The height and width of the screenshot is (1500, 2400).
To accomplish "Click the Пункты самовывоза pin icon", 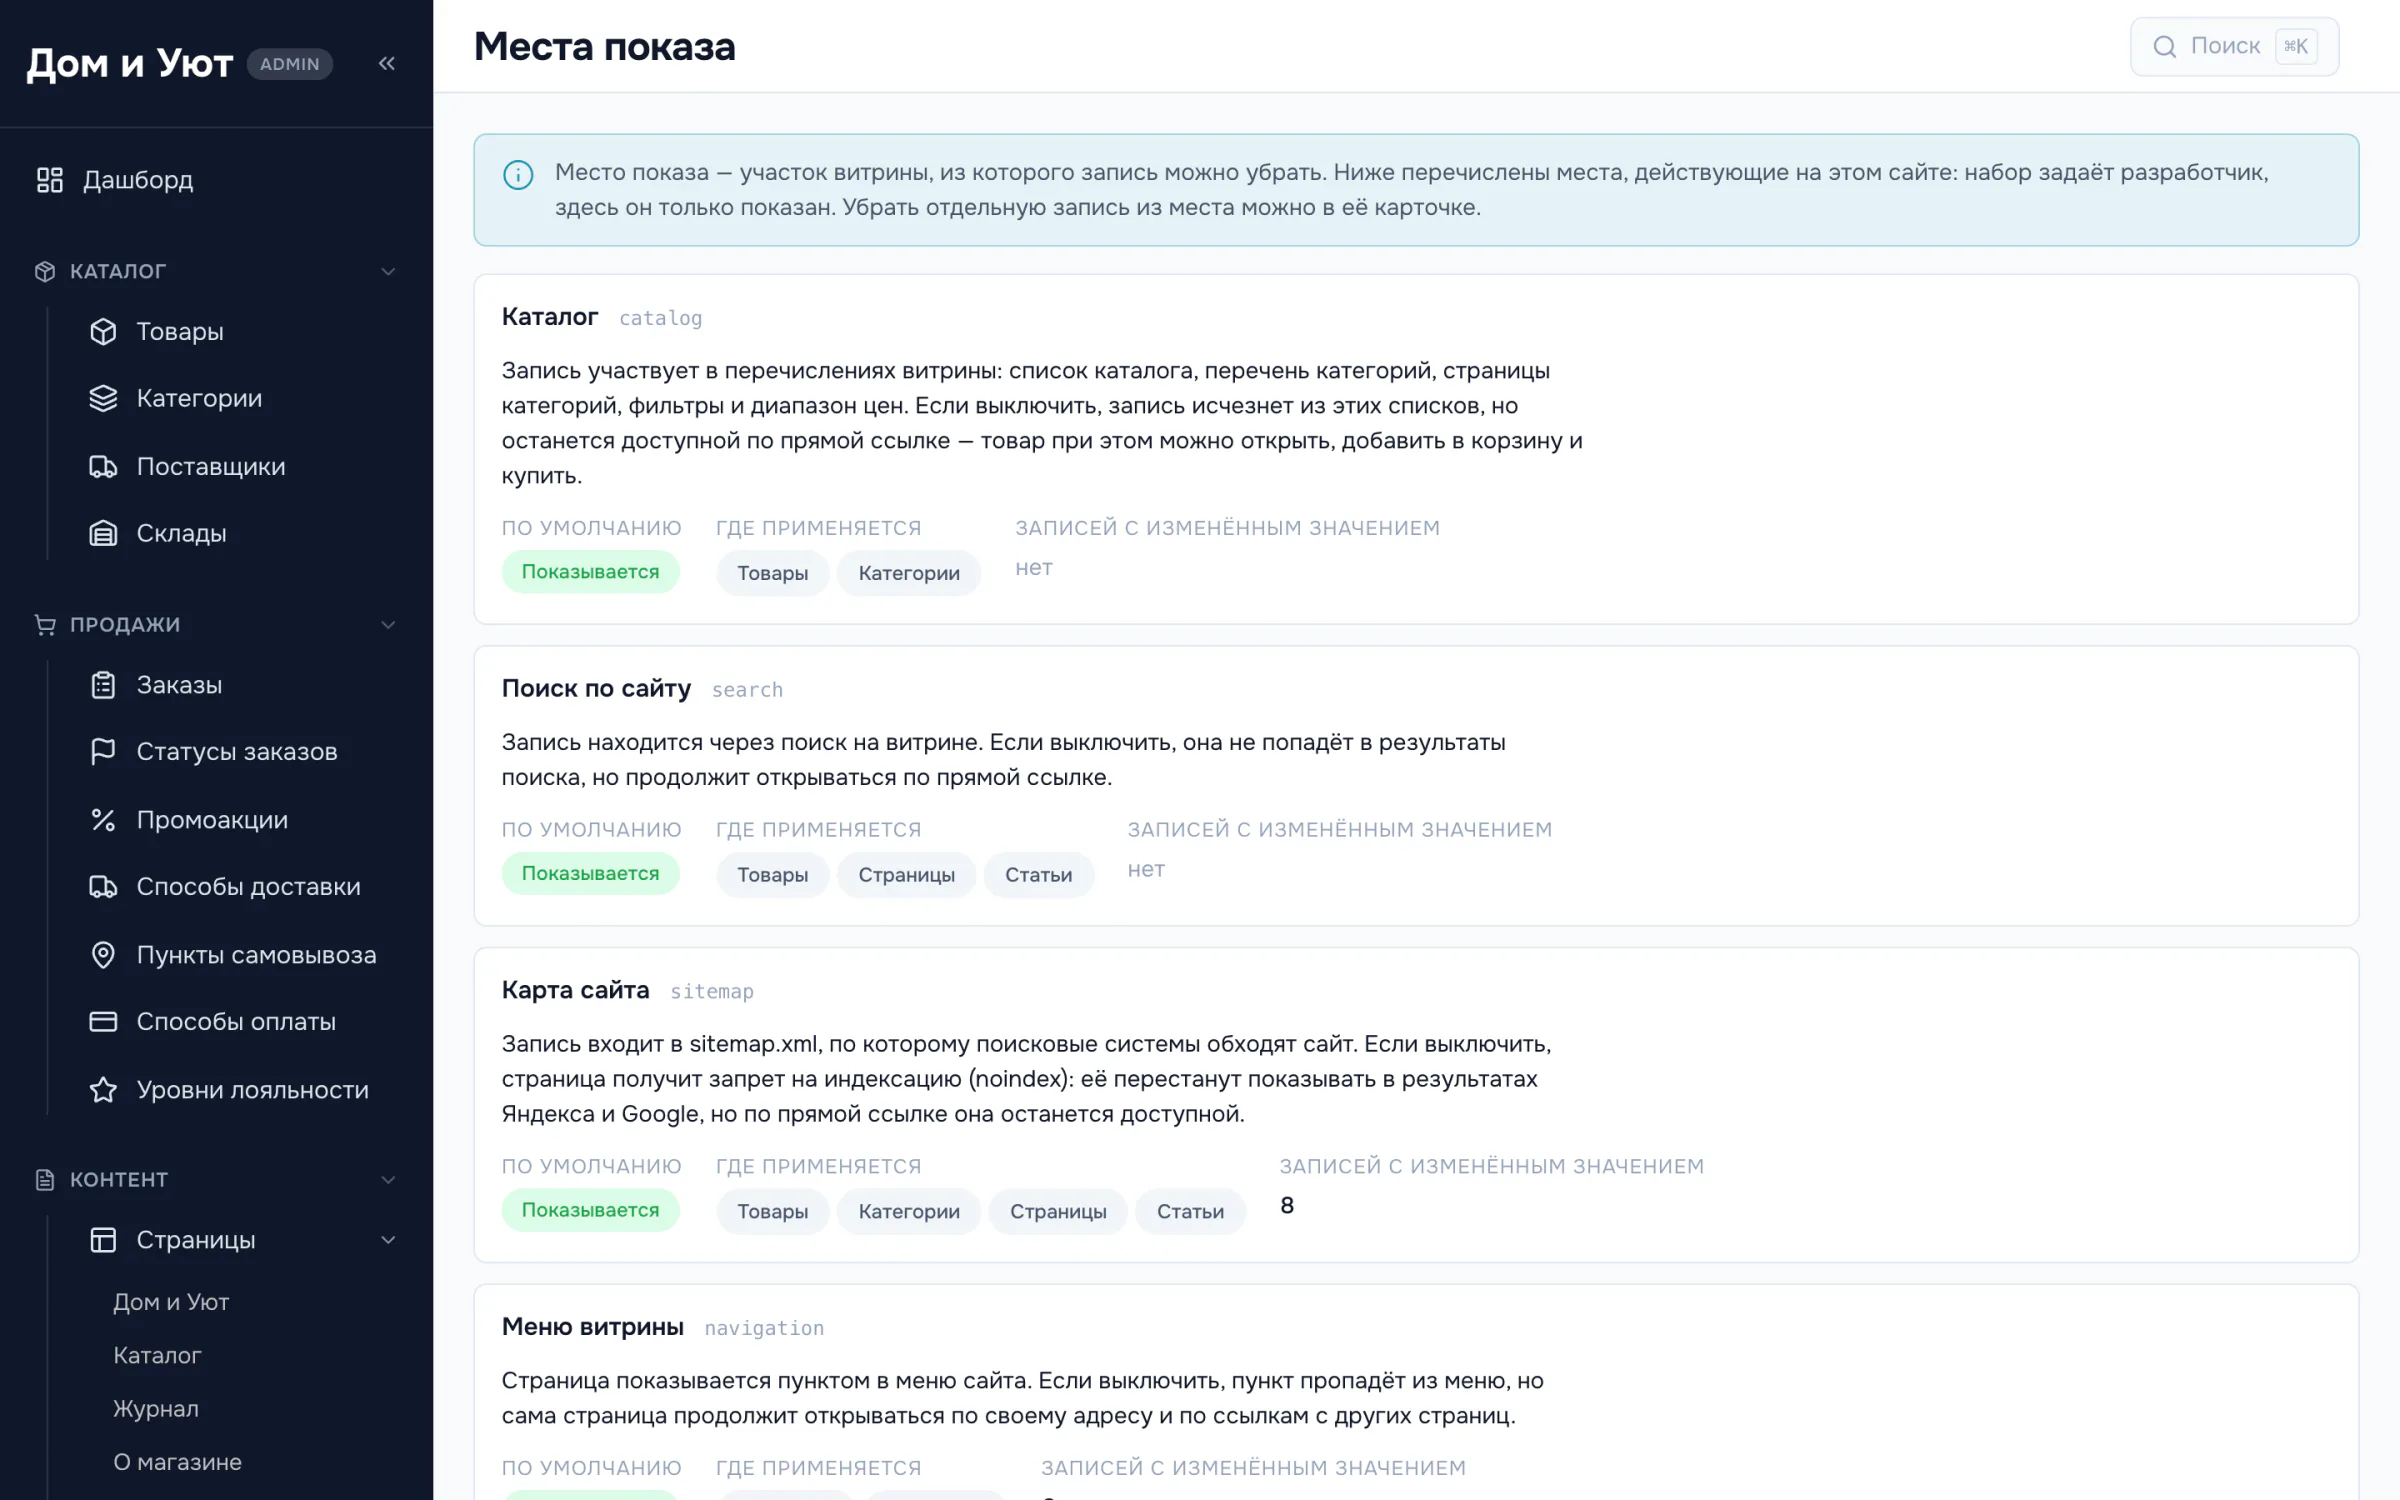I will coord(103,955).
